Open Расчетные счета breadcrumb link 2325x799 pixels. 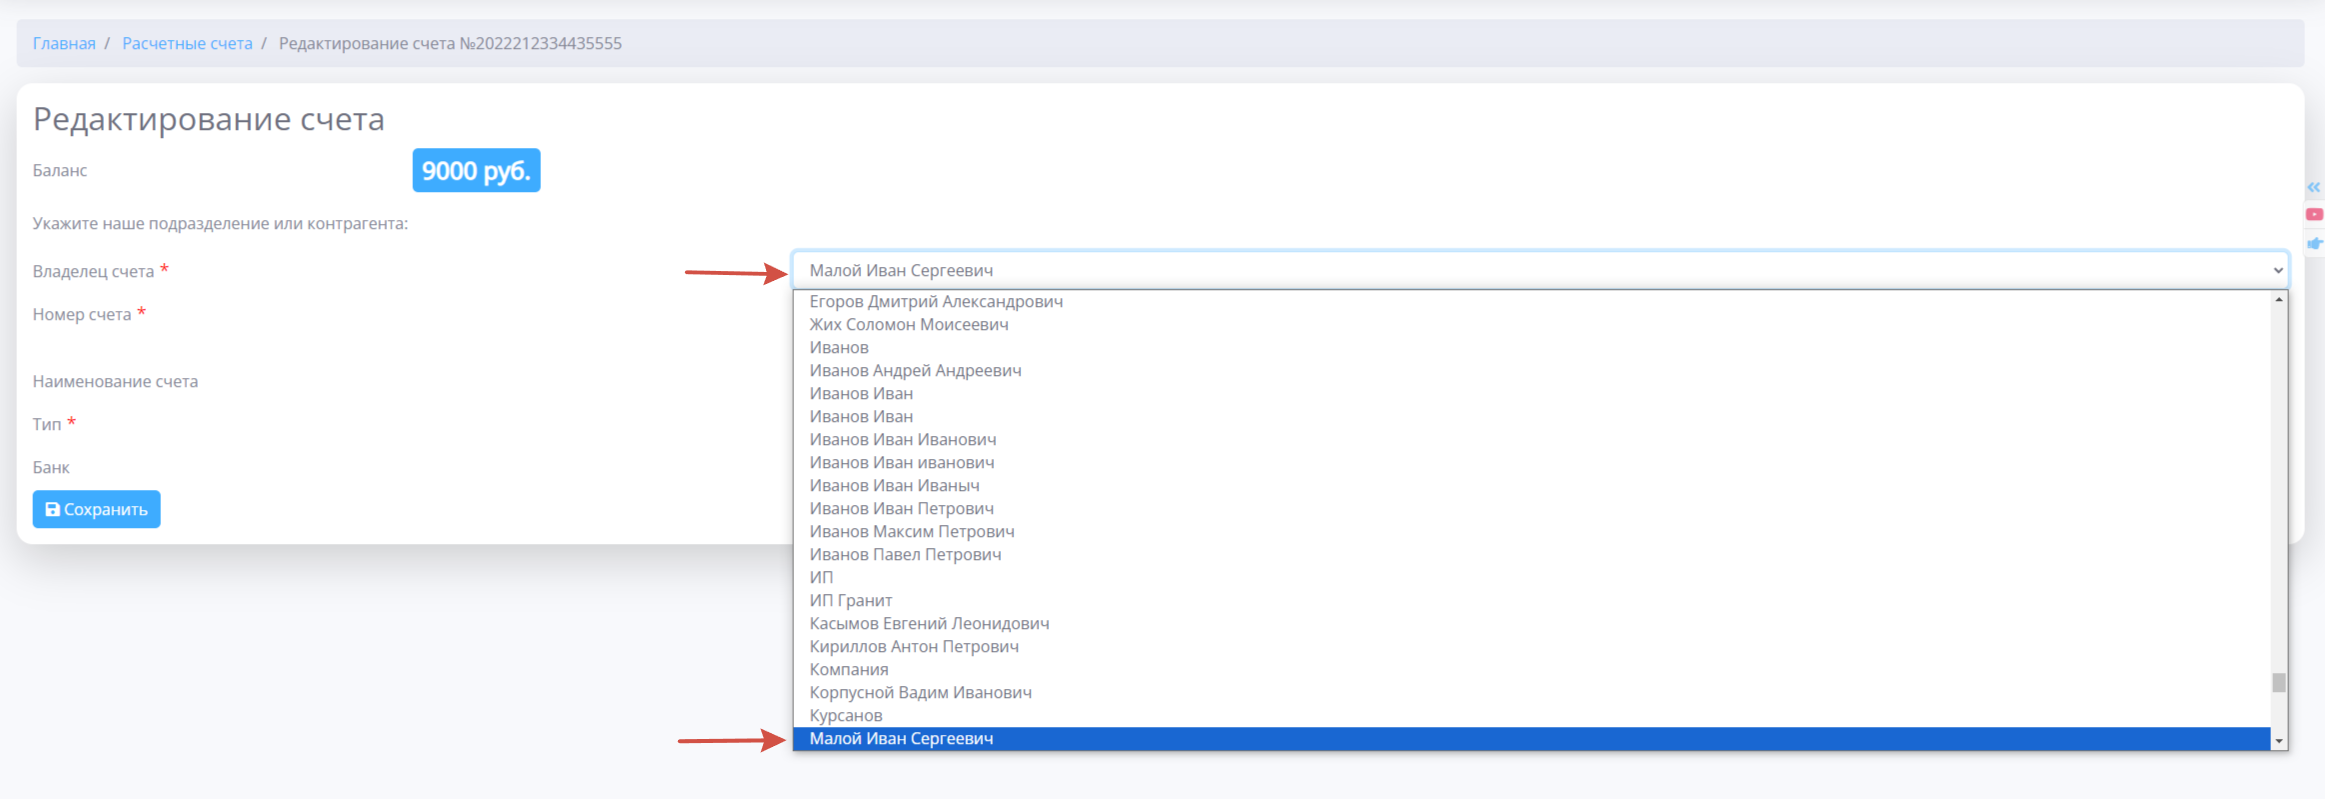[x=187, y=43]
